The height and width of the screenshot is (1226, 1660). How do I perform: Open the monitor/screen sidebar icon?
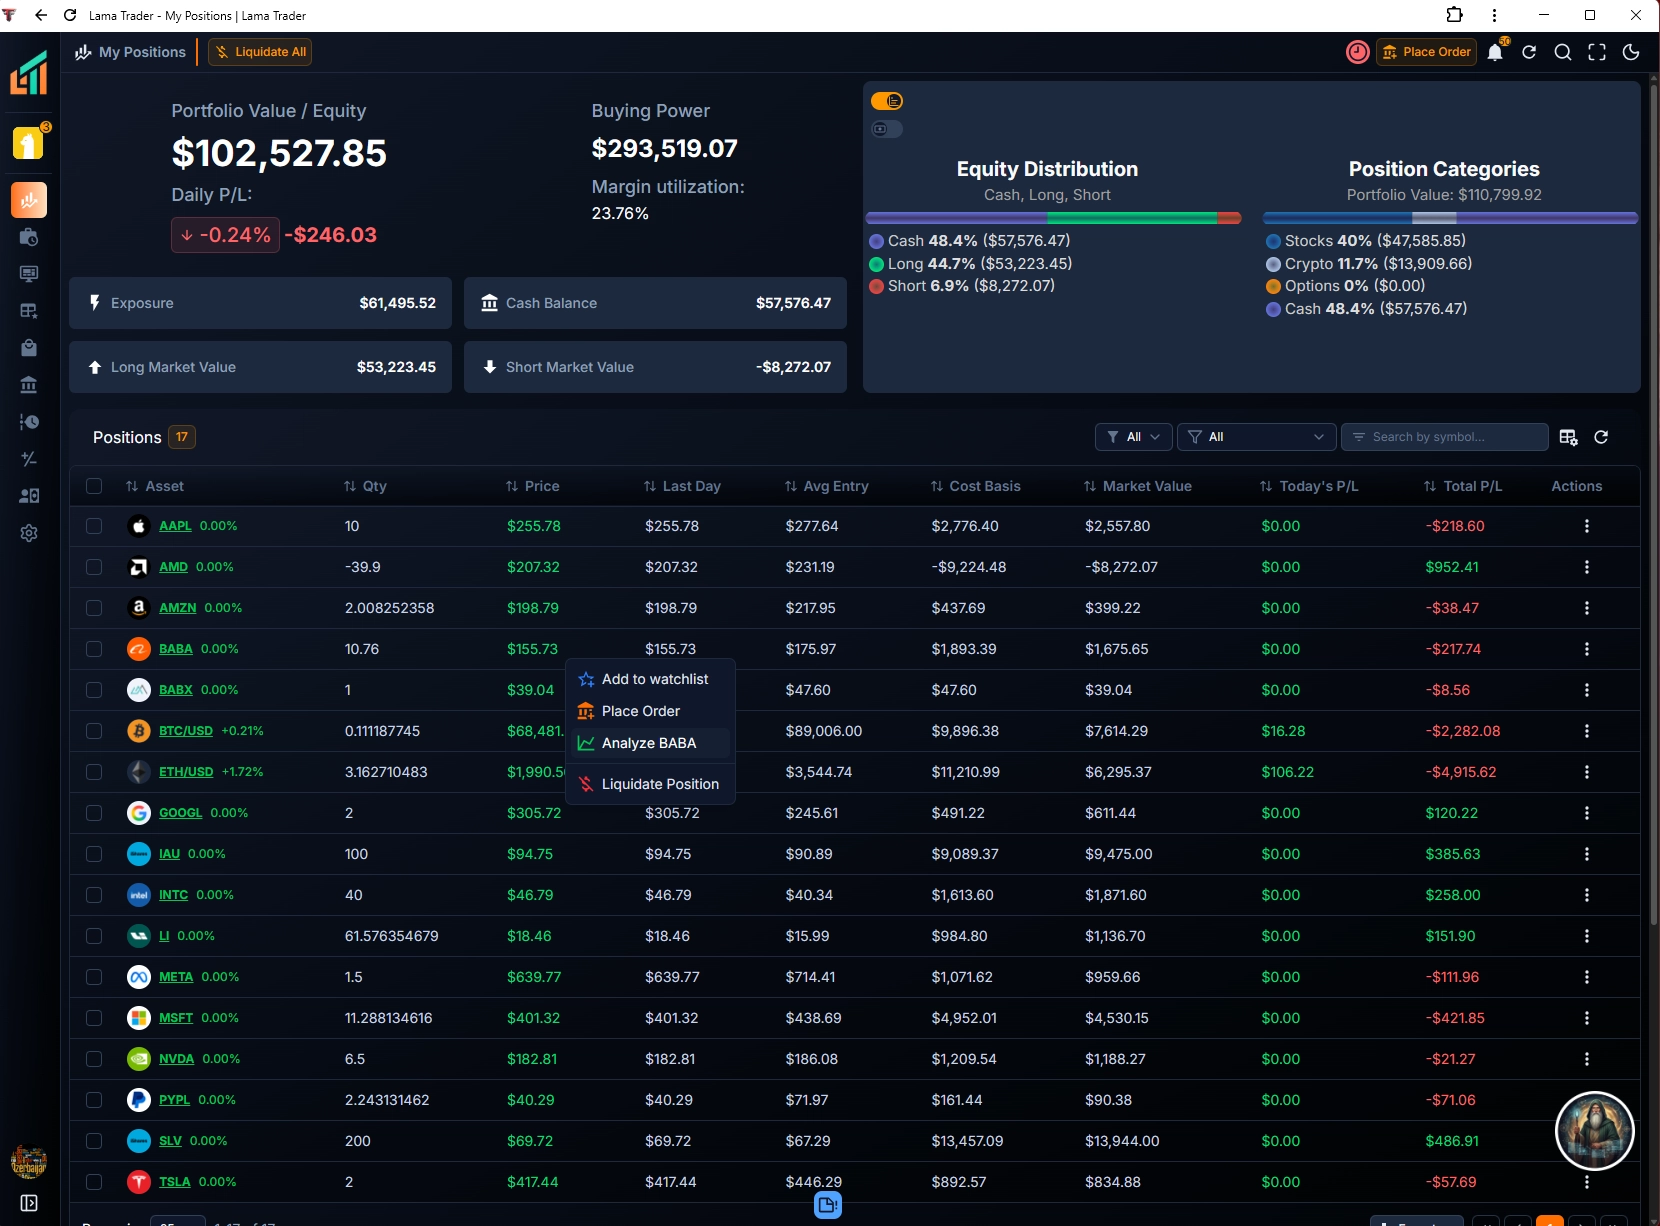[29, 273]
